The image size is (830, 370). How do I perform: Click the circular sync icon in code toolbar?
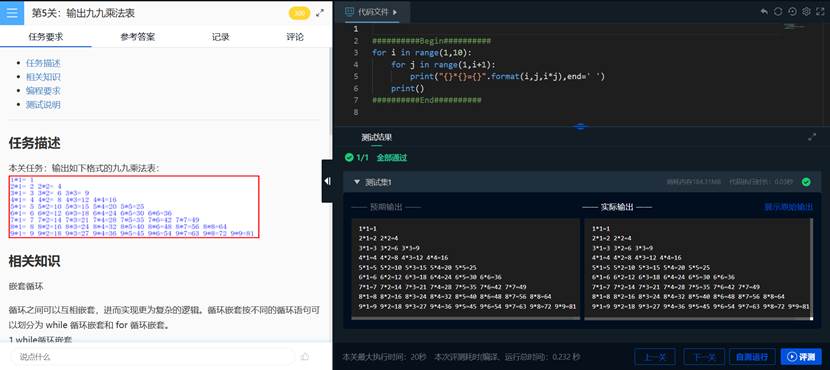click(778, 12)
